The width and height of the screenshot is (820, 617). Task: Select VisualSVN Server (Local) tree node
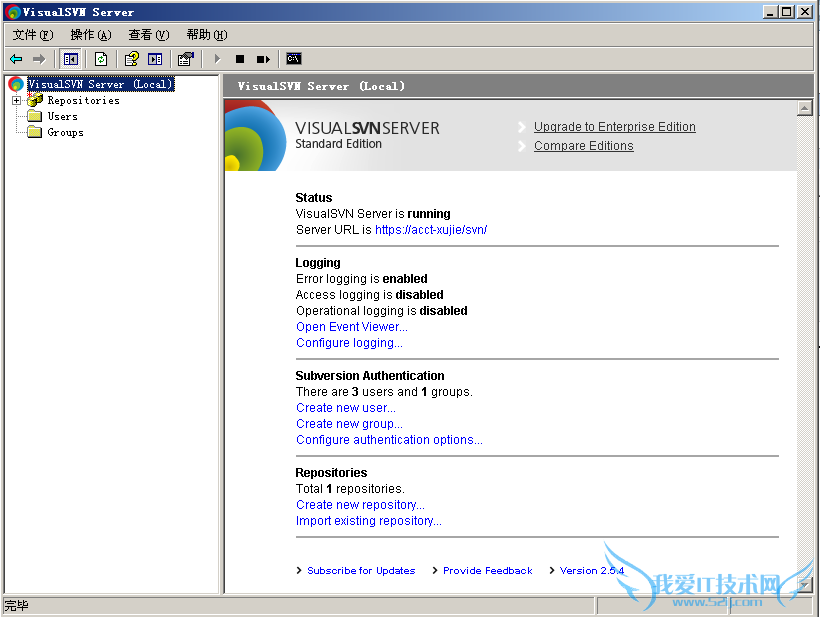pos(100,84)
